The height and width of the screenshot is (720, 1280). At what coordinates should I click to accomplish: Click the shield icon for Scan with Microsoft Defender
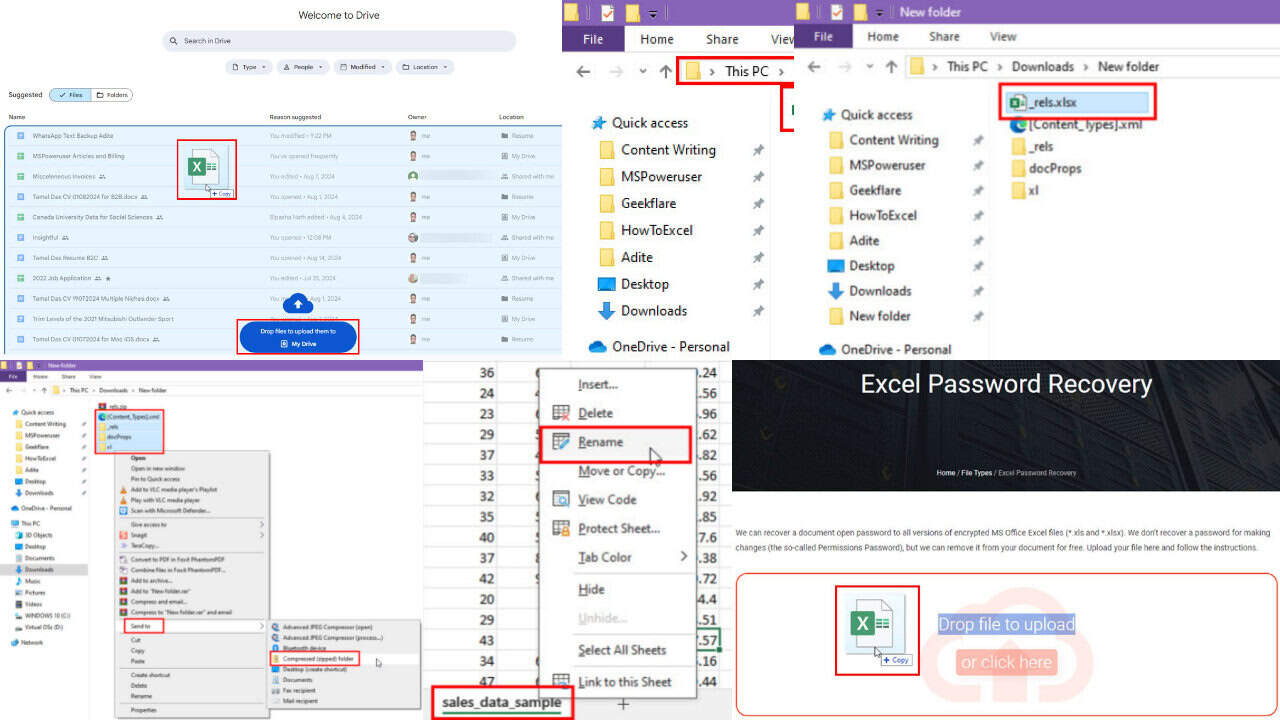[125, 510]
